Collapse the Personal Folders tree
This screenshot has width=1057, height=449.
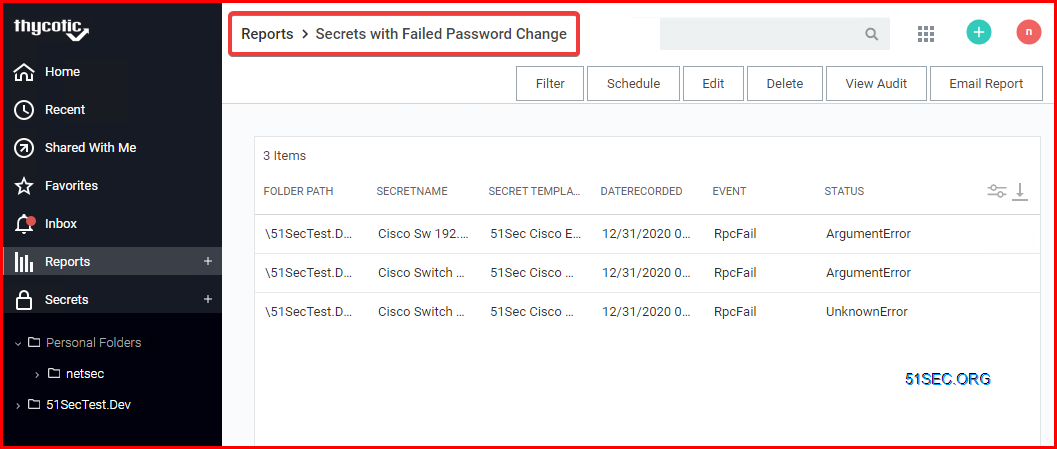click(x=18, y=343)
